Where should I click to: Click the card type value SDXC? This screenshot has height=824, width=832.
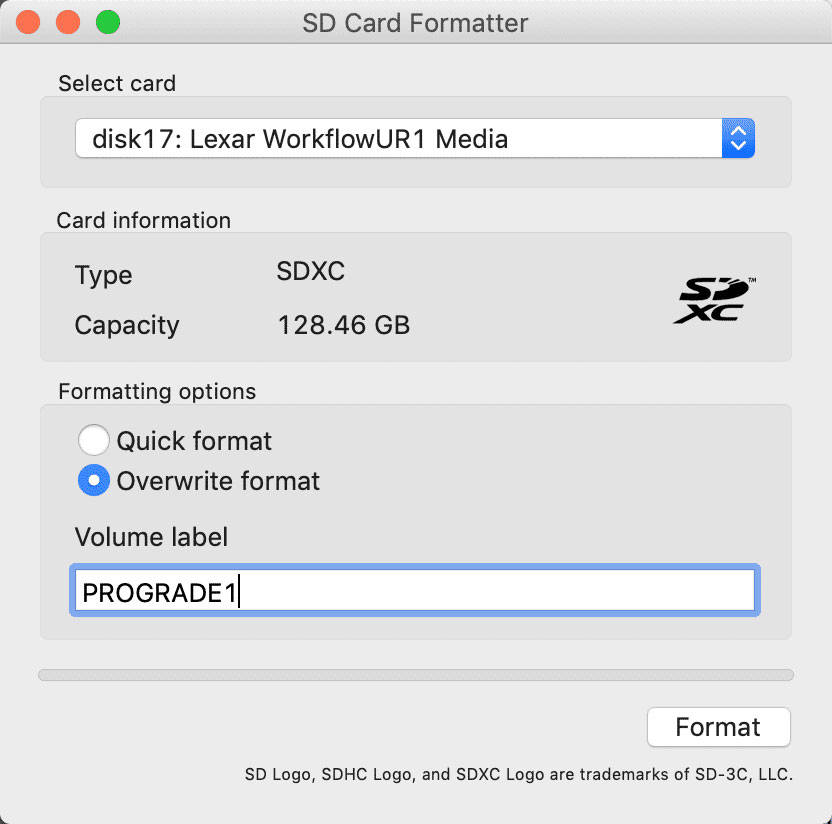(310, 271)
